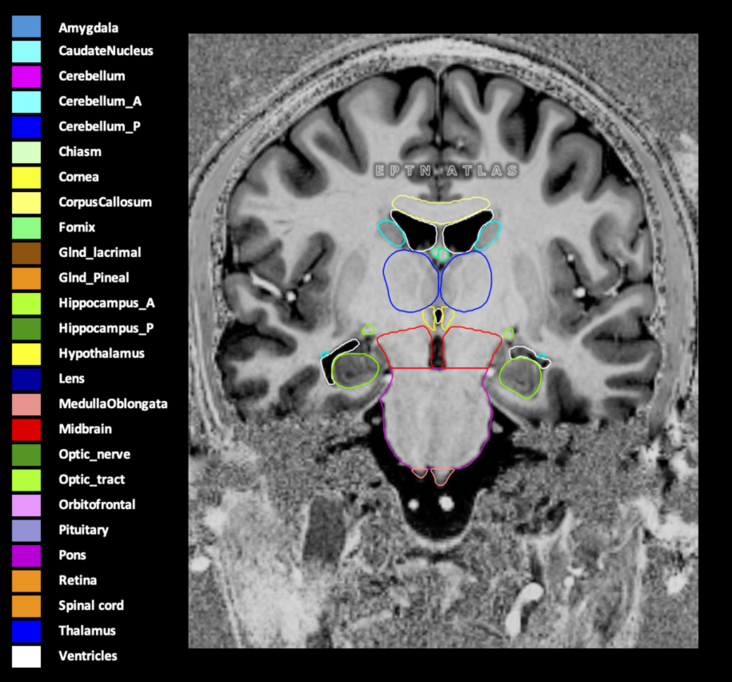Click the 'Hippocampus_P' label
Image resolution: width=732 pixels, height=682 pixels.
coord(106,329)
